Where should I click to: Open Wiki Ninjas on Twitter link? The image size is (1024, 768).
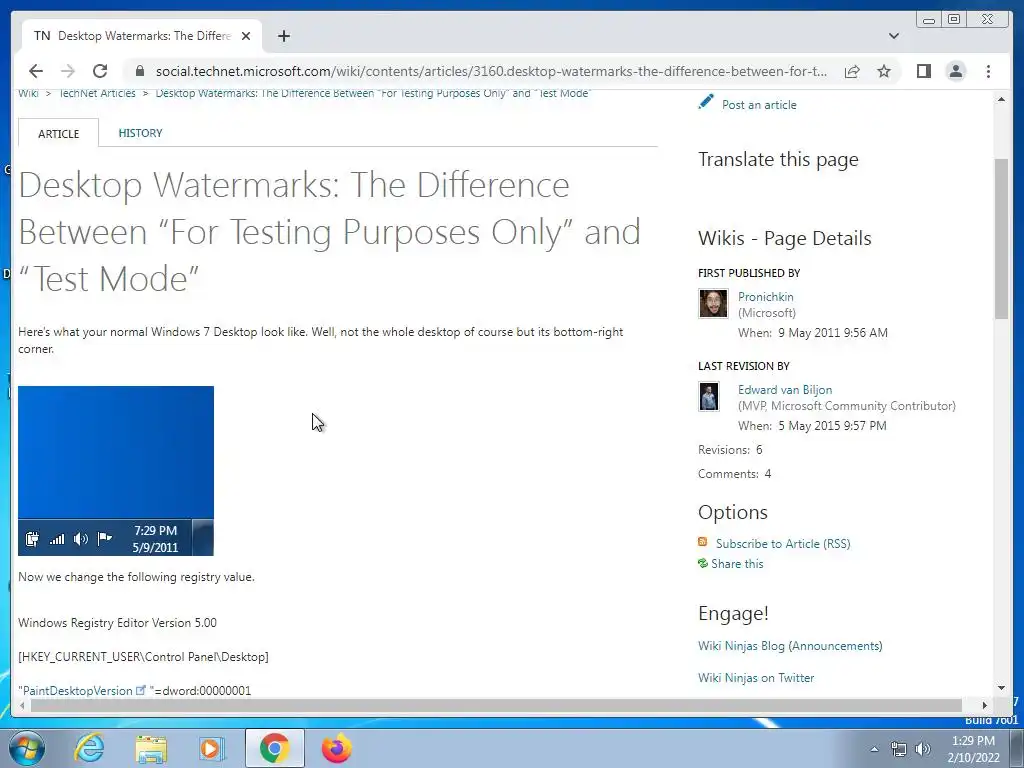pos(756,678)
